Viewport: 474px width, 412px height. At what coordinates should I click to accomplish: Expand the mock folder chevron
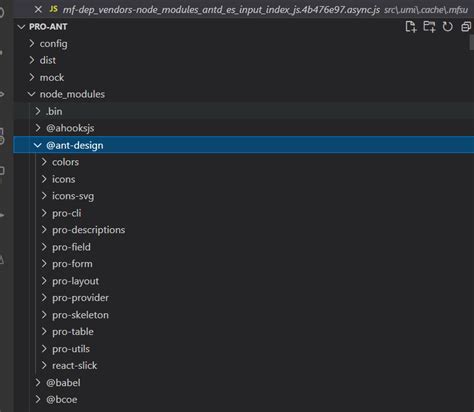click(x=32, y=77)
